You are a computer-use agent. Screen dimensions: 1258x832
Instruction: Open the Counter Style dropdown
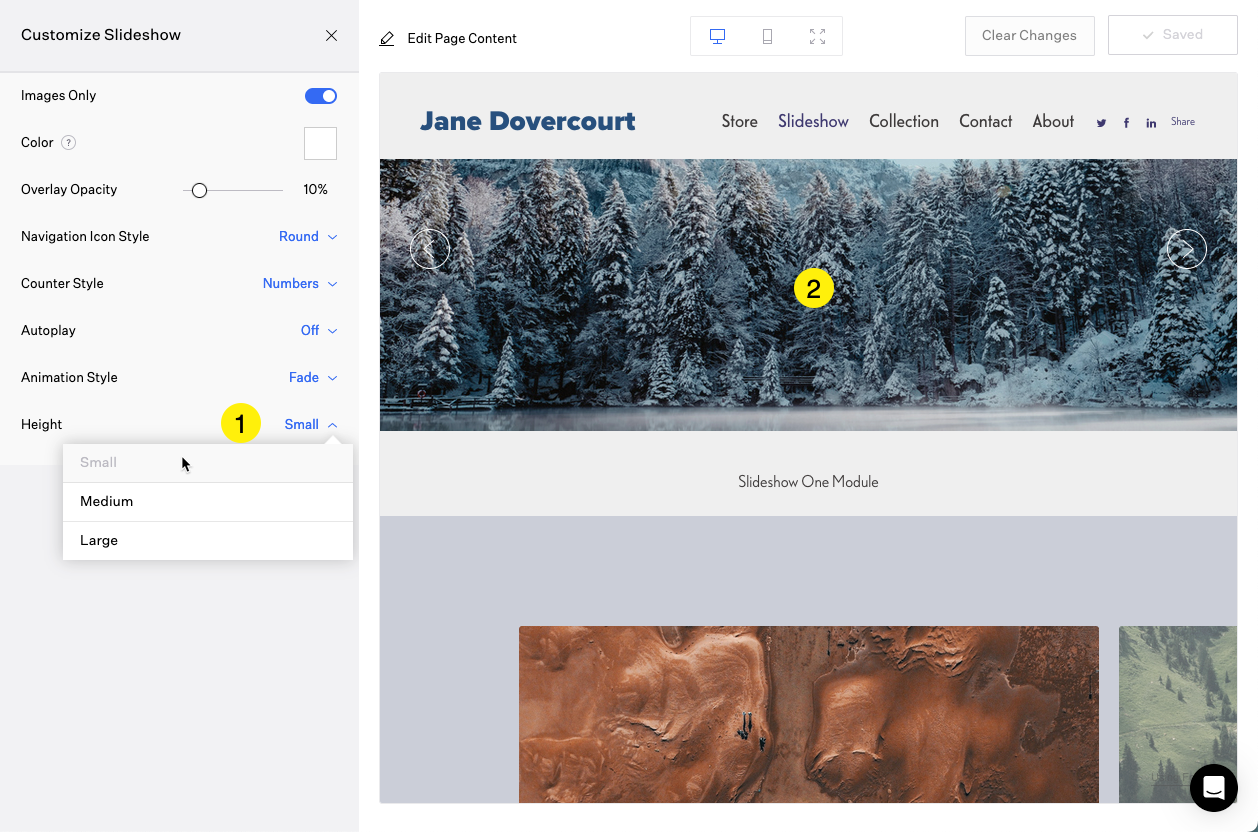coord(299,284)
